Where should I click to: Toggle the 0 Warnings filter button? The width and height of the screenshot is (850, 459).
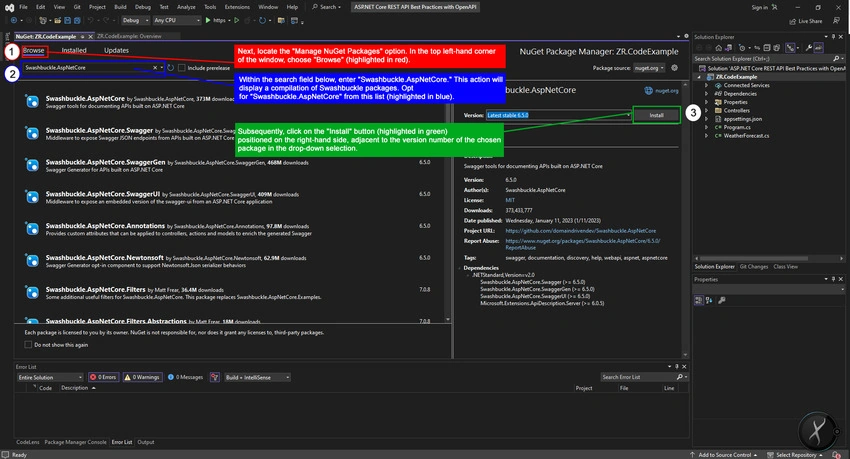click(142, 377)
